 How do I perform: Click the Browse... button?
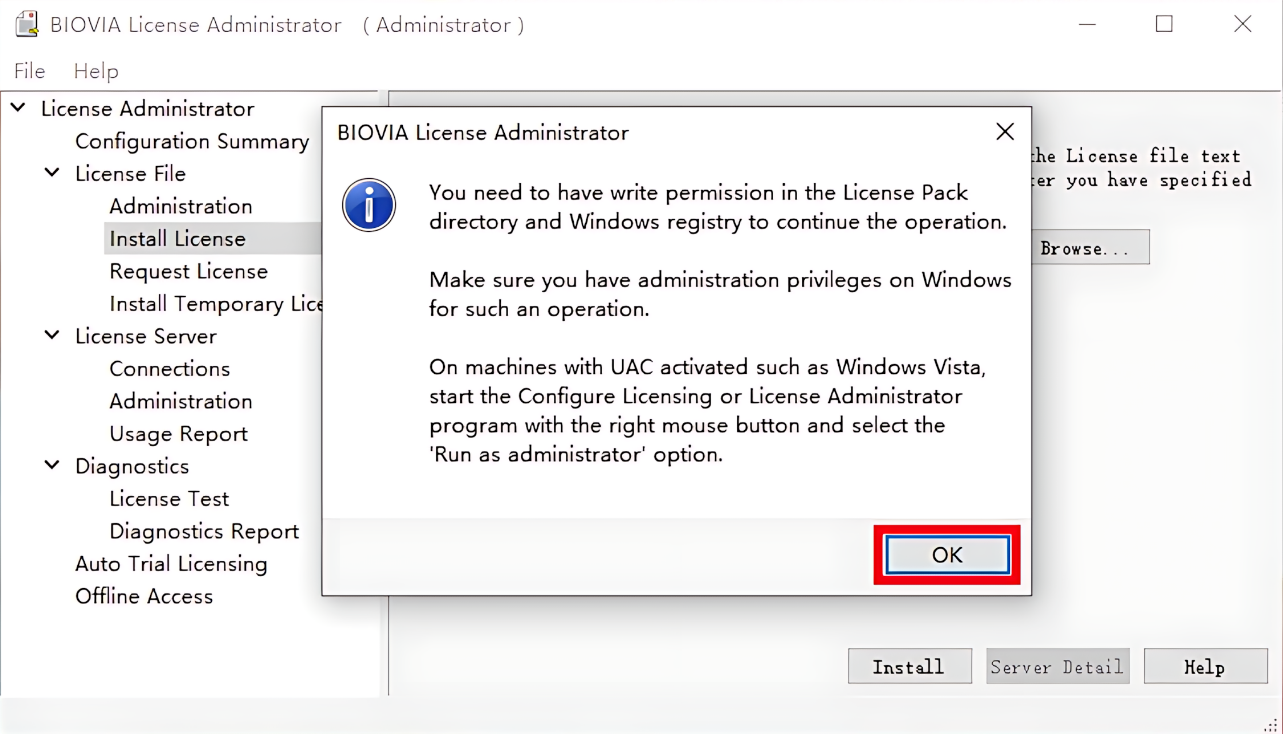click(1085, 248)
